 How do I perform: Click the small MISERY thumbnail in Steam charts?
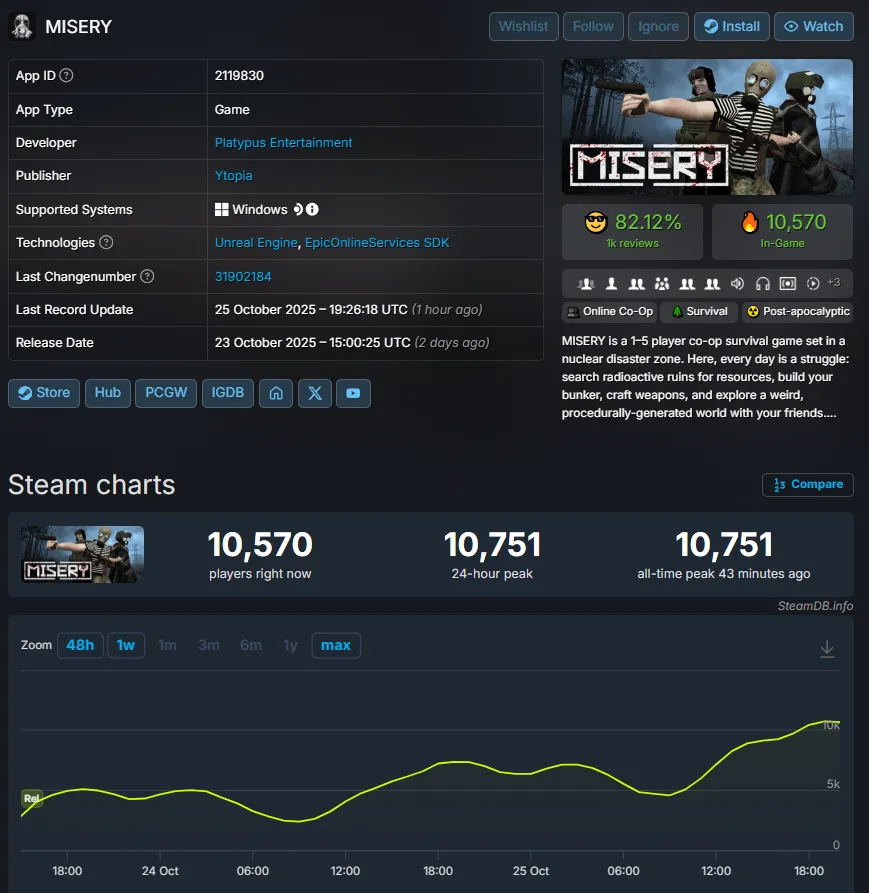coord(83,554)
